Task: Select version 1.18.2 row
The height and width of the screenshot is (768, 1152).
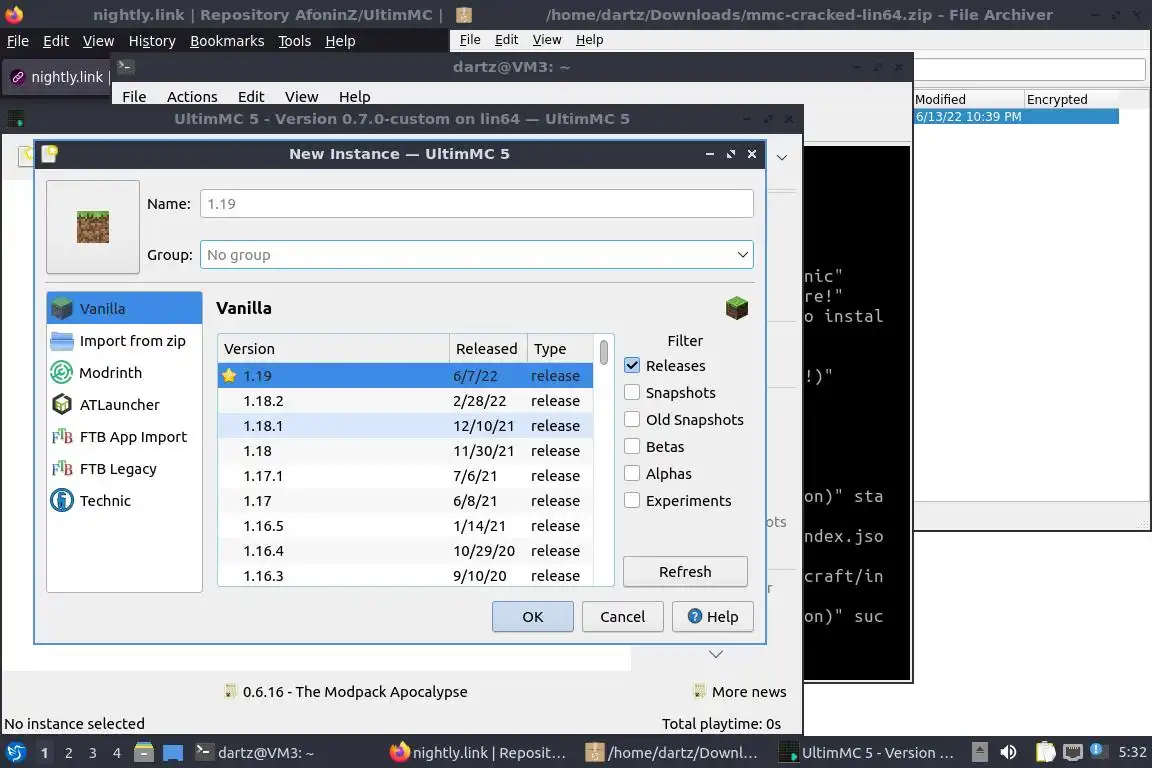Action: point(406,401)
